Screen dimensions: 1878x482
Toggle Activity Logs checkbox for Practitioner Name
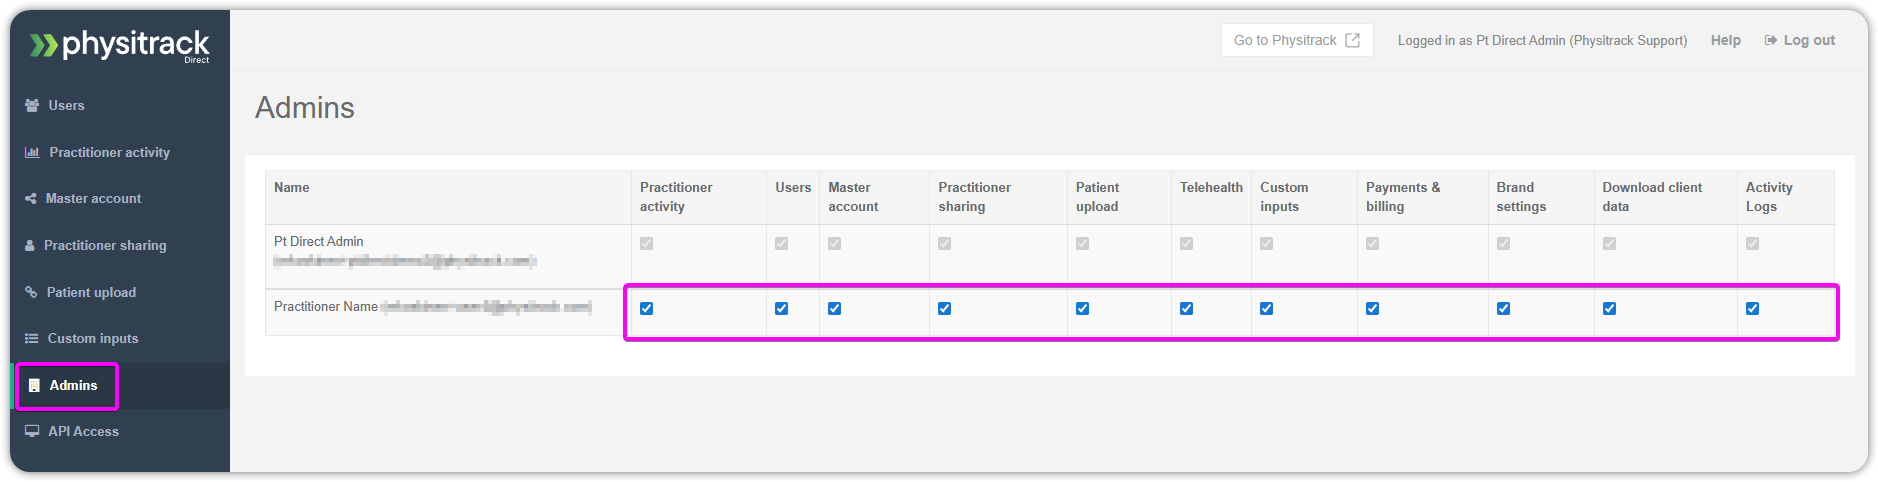(1752, 308)
